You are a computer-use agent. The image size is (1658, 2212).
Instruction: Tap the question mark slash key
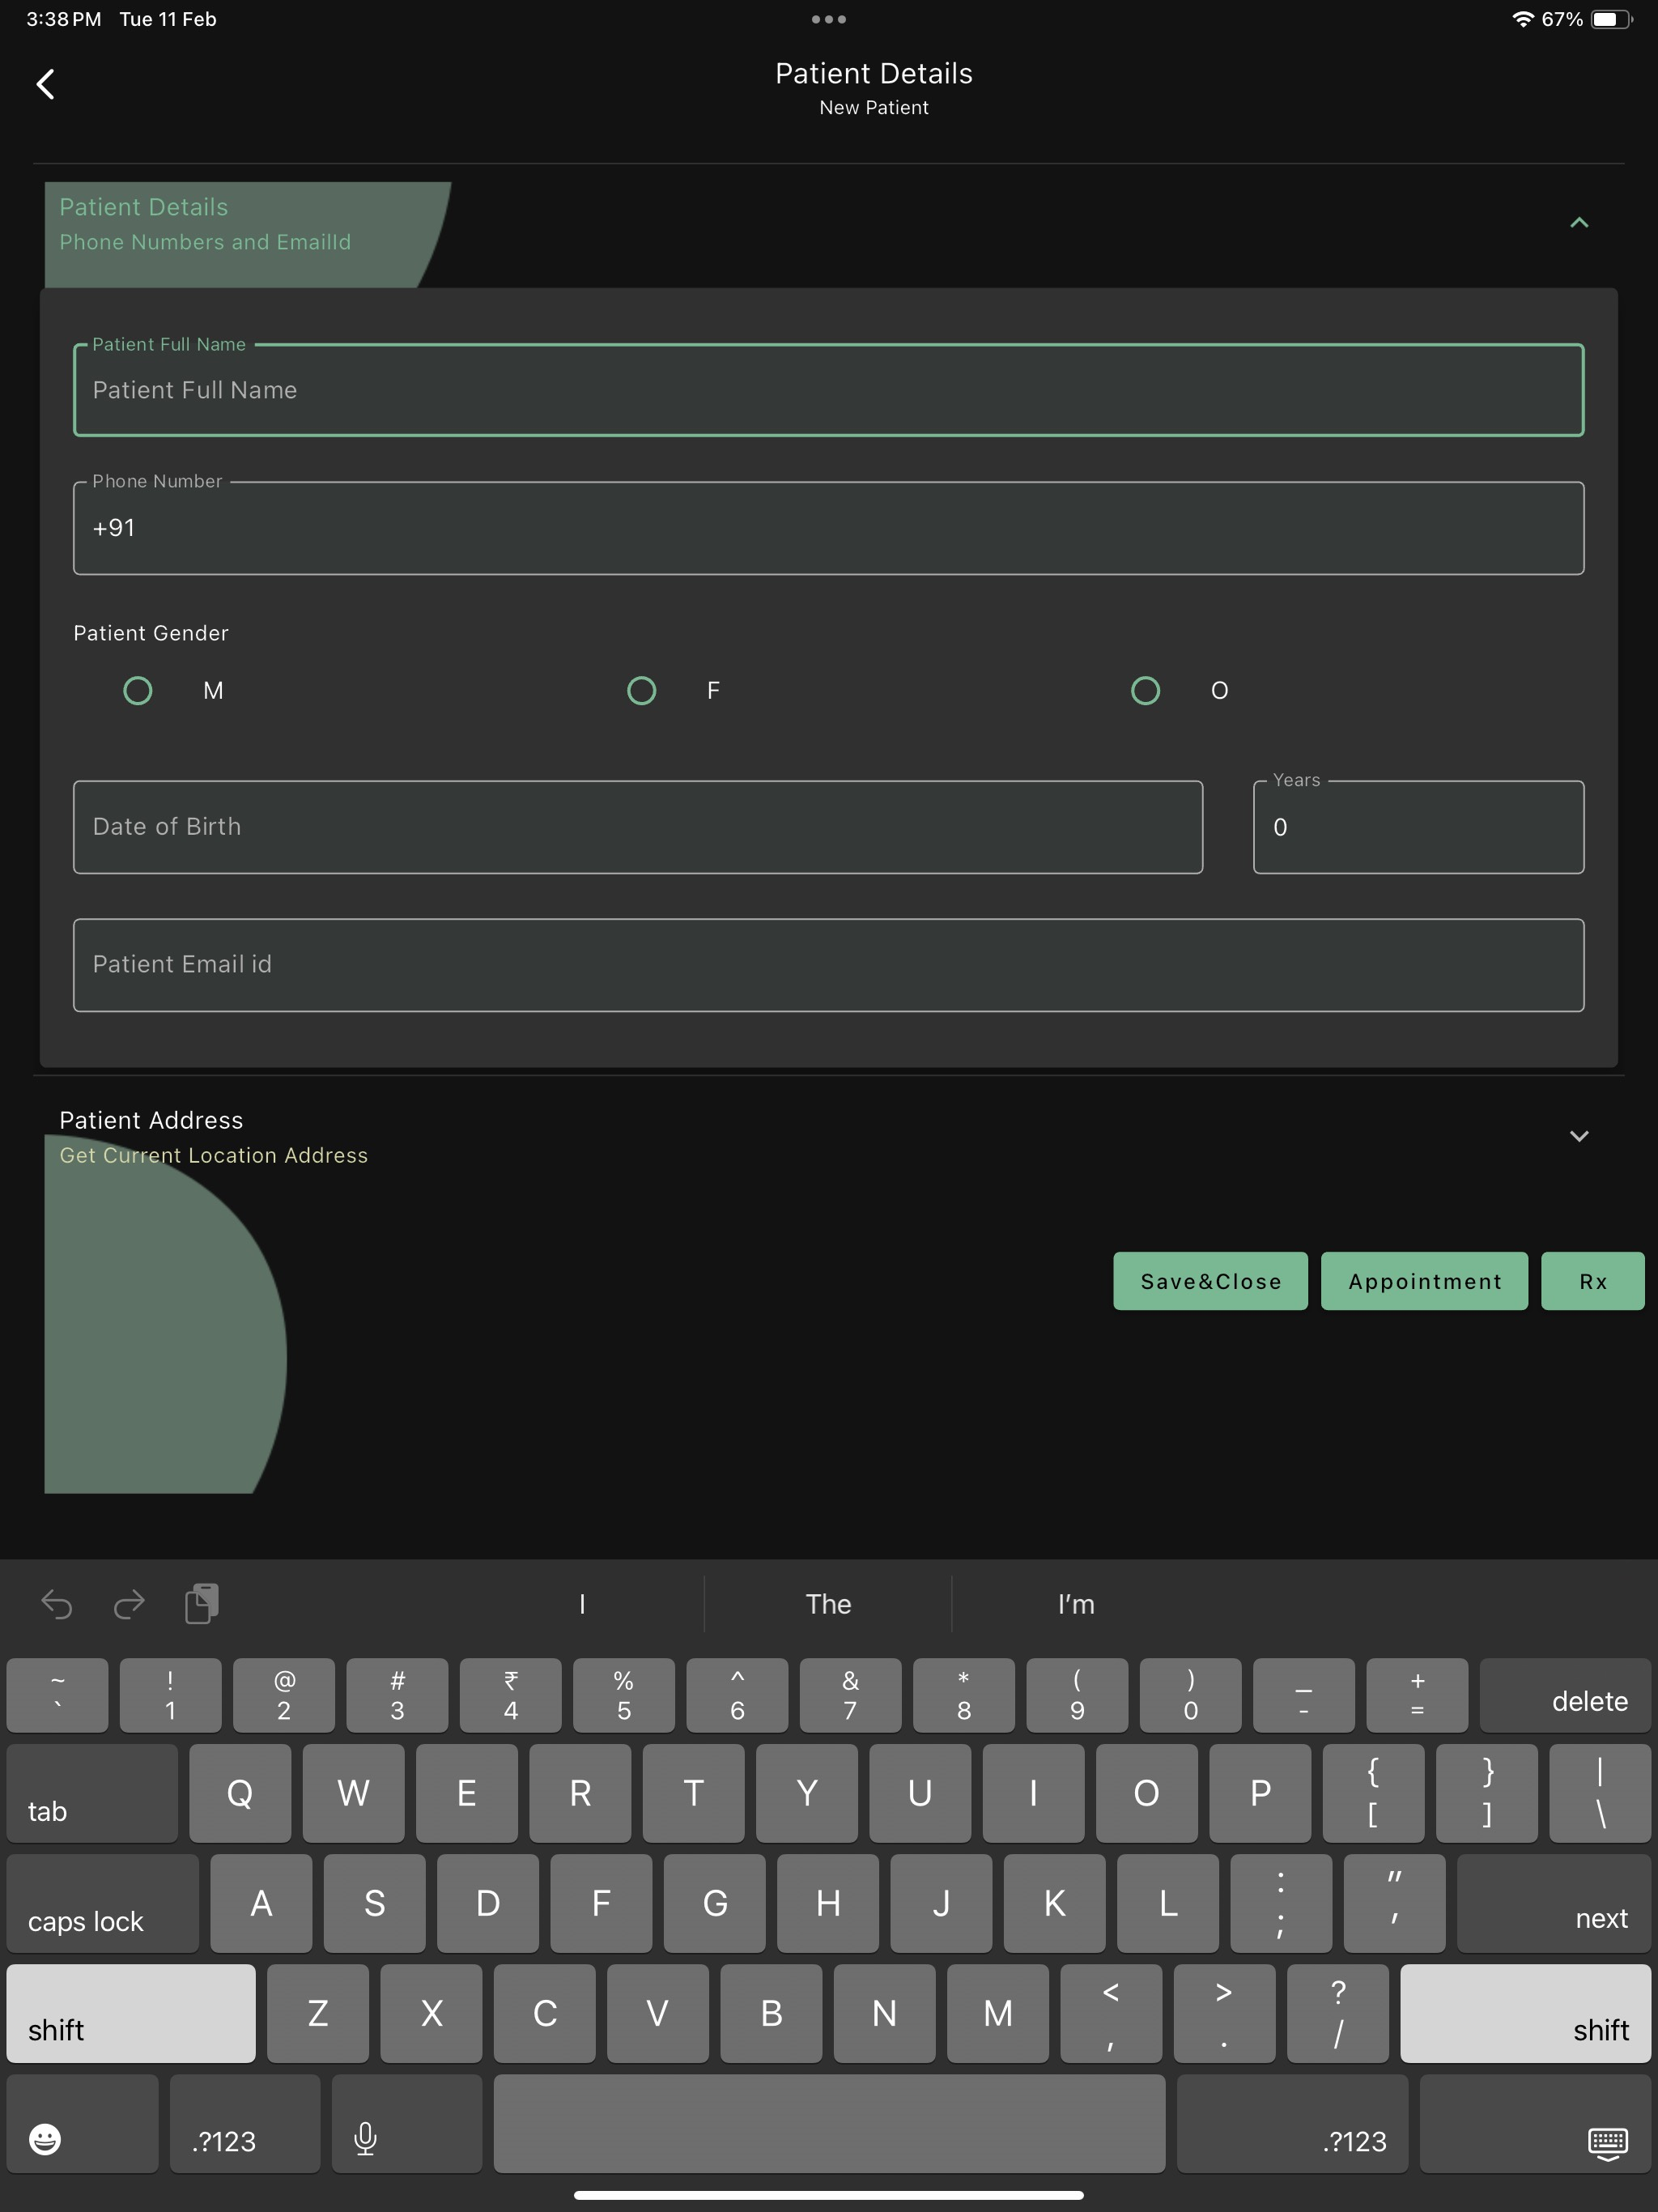[1338, 2014]
